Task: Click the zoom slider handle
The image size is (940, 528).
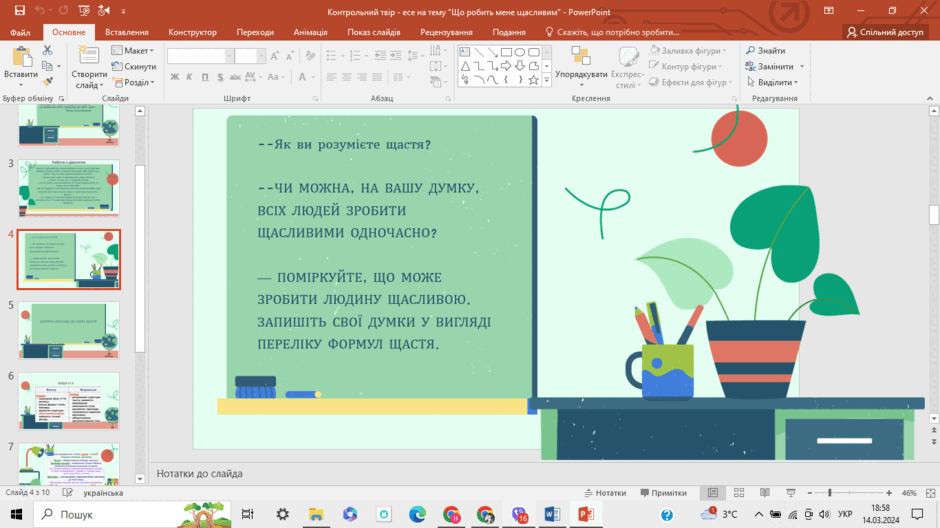Action: [830, 493]
